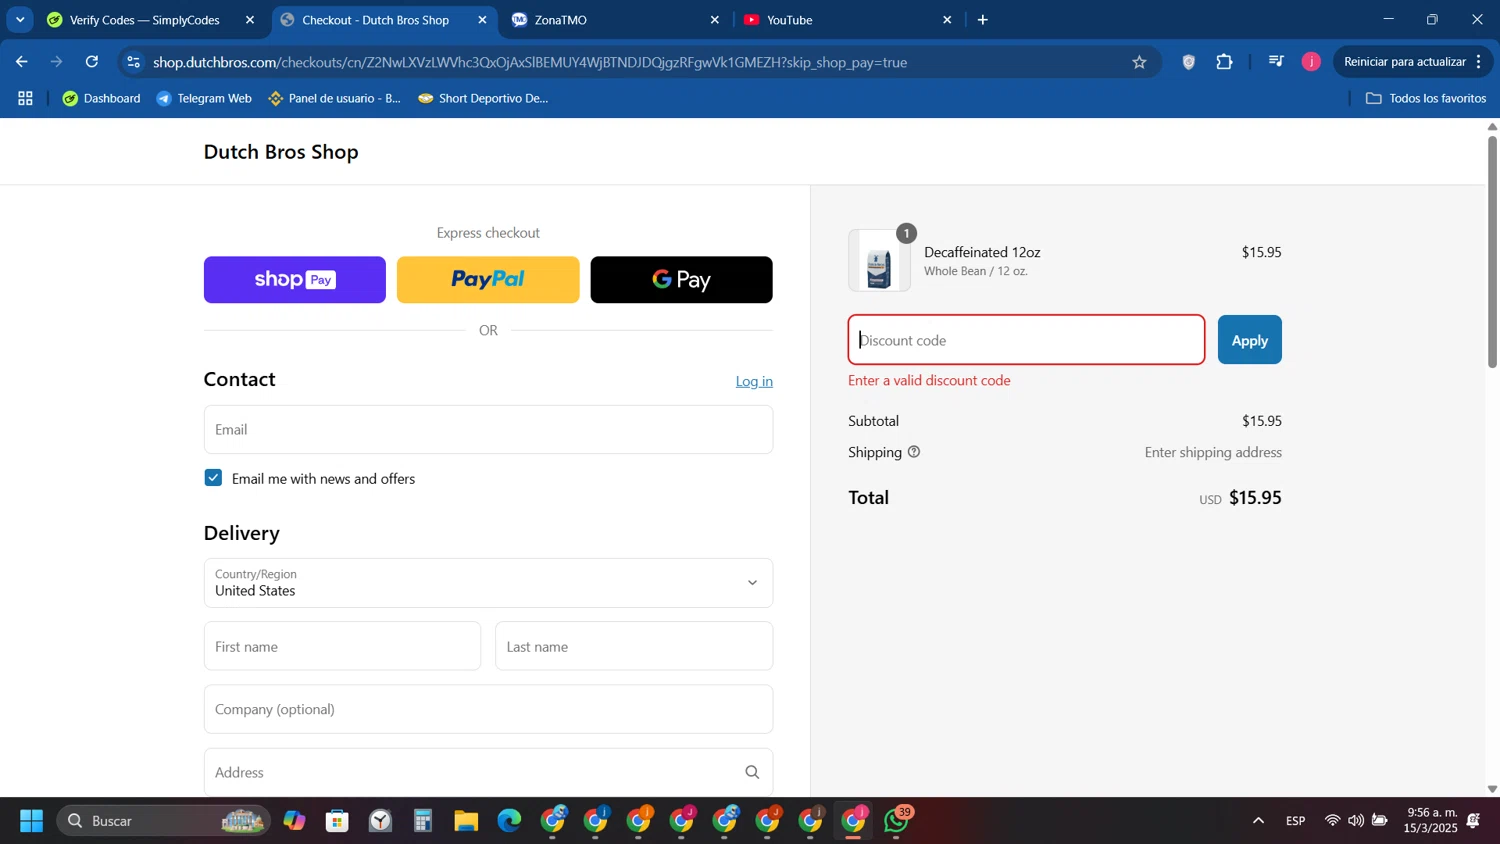Open the ESP language indicator
Screen dimensions: 1500x844
tap(1295, 821)
